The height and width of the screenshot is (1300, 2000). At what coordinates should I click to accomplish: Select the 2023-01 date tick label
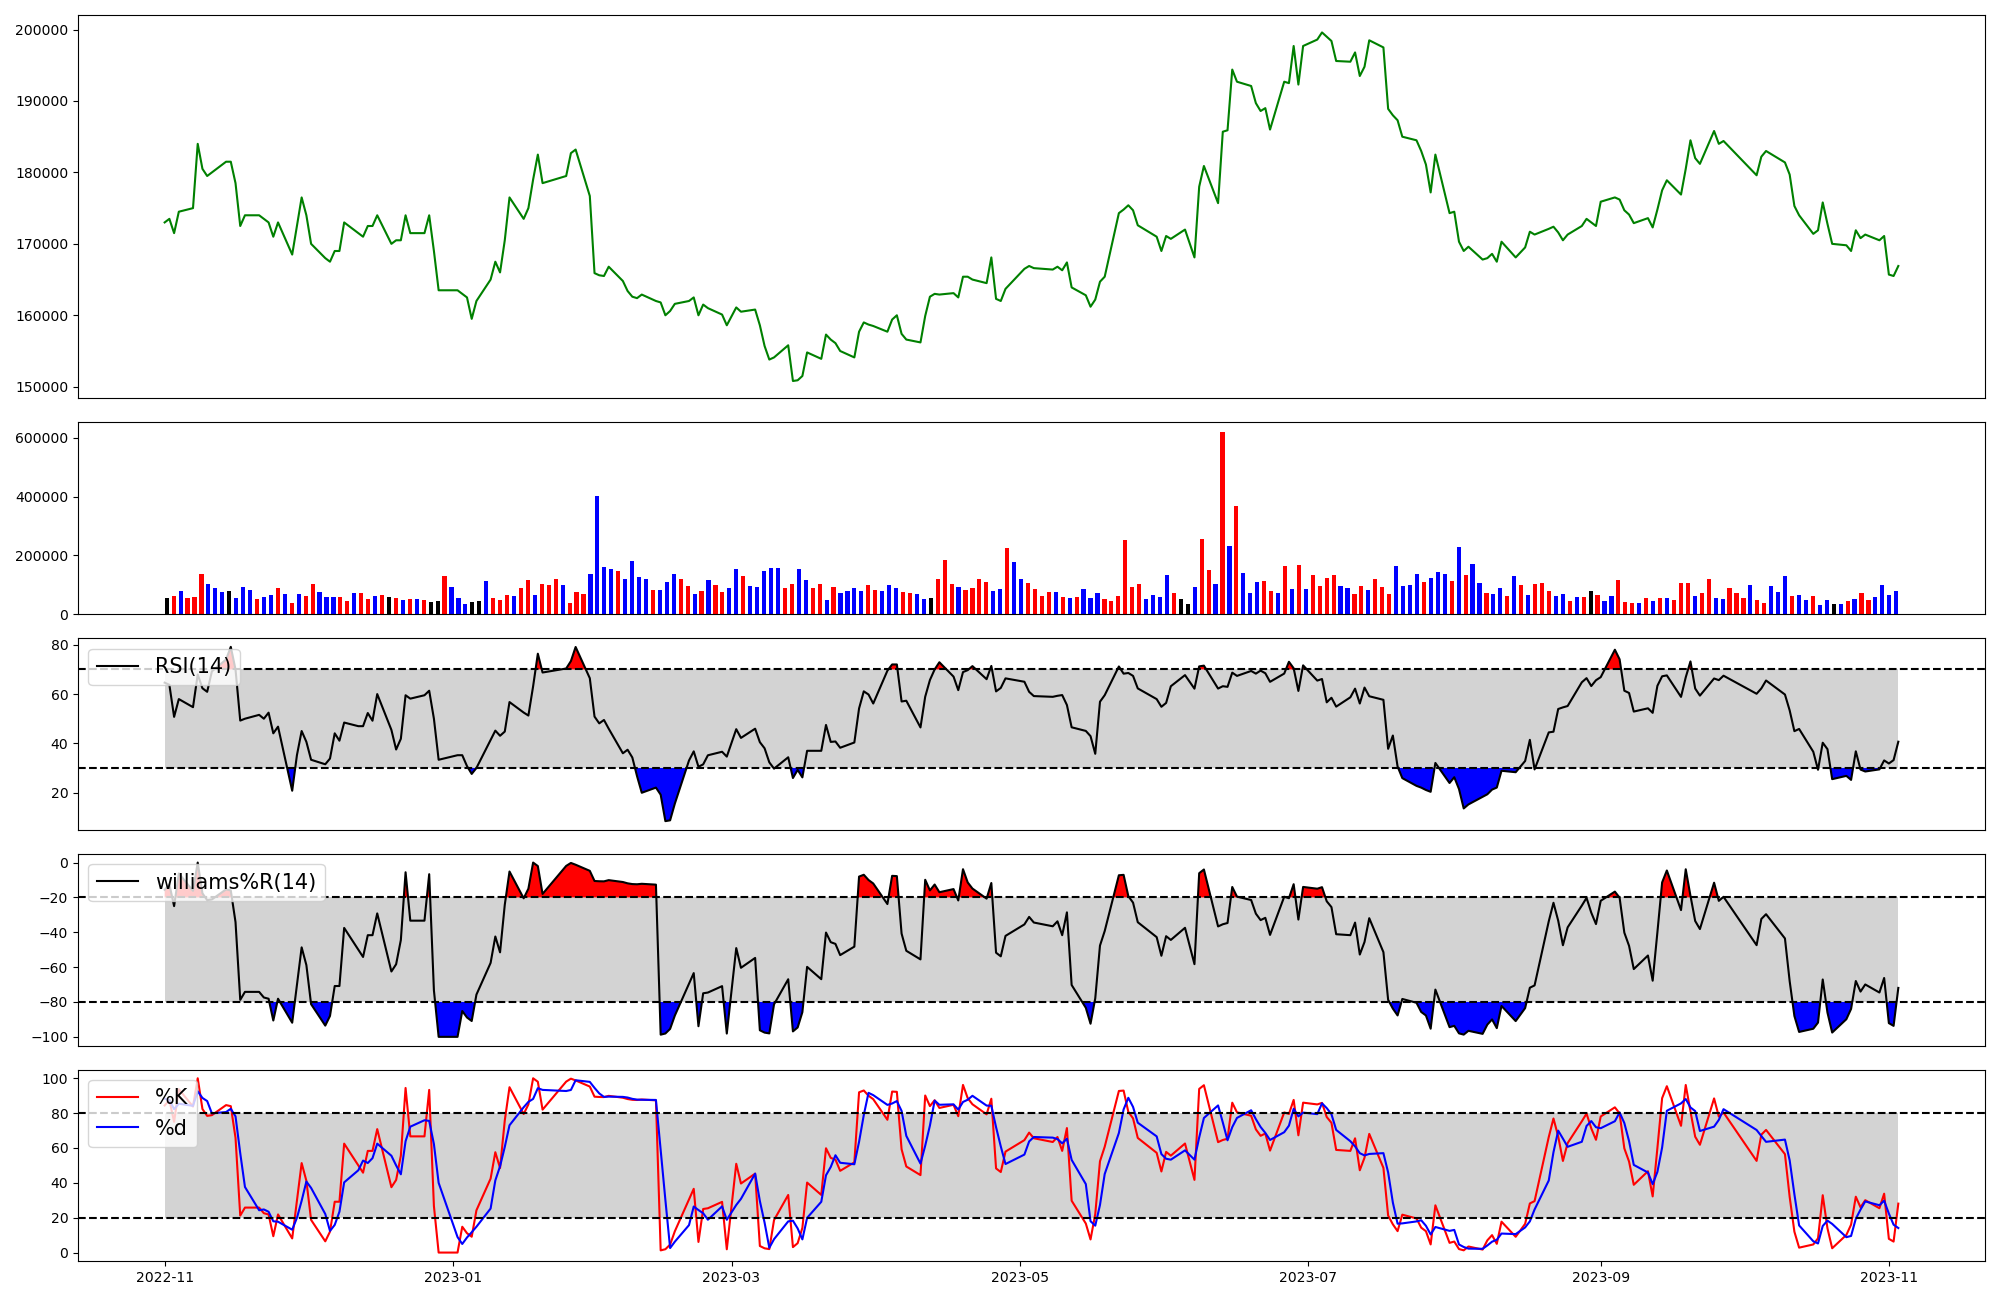(454, 1277)
